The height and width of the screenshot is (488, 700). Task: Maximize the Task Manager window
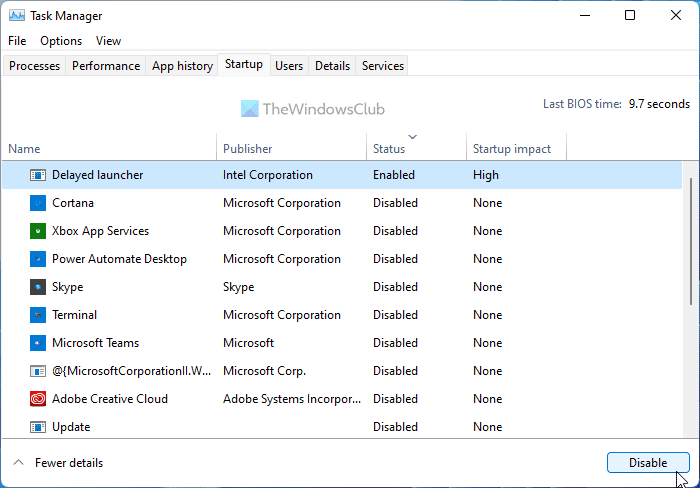[x=630, y=16]
